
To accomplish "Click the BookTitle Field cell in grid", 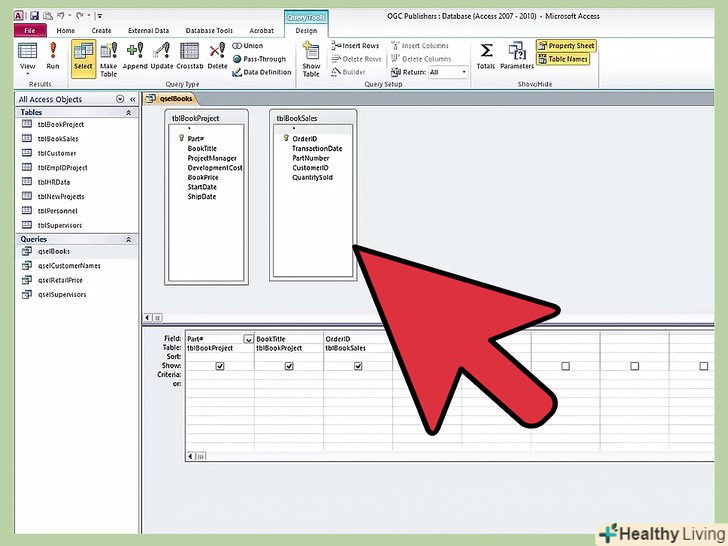I will coord(288,339).
